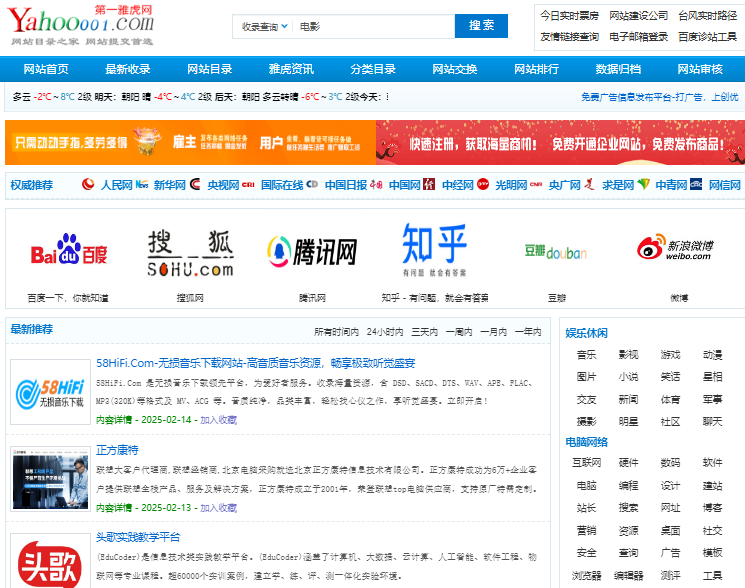The width and height of the screenshot is (745, 588).
Task: Click 内容详情 for the 正方康特 entry
Action: [x=114, y=508]
